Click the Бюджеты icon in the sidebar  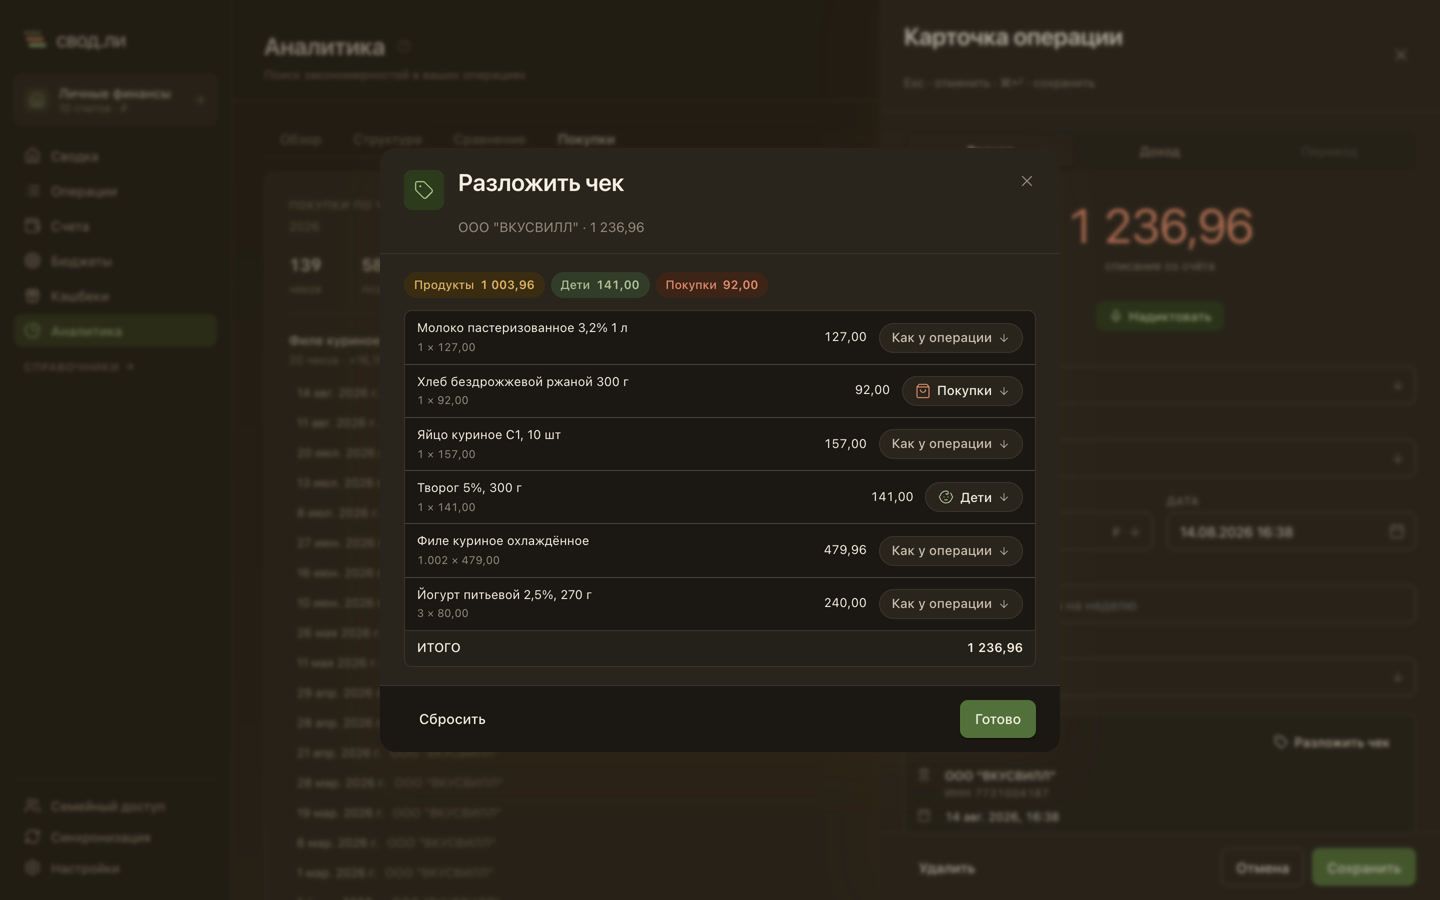tap(32, 261)
